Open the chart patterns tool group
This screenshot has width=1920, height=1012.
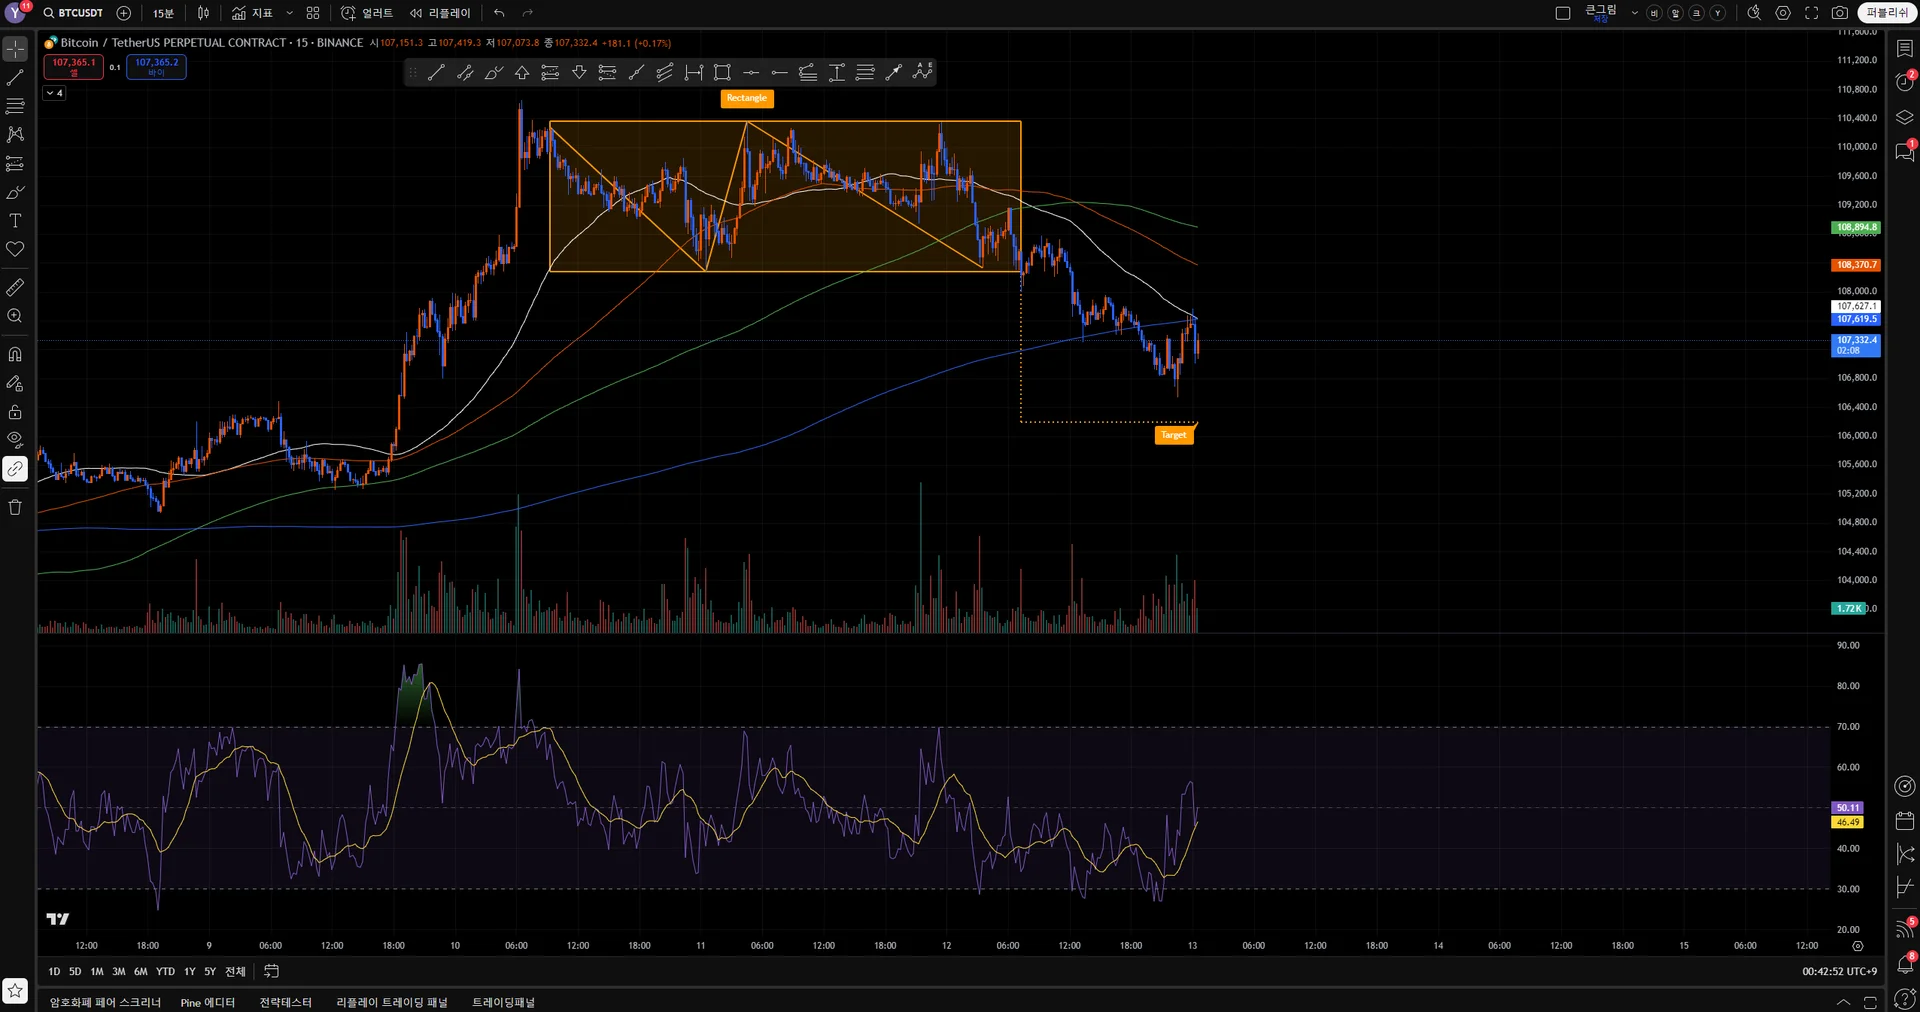(15, 134)
